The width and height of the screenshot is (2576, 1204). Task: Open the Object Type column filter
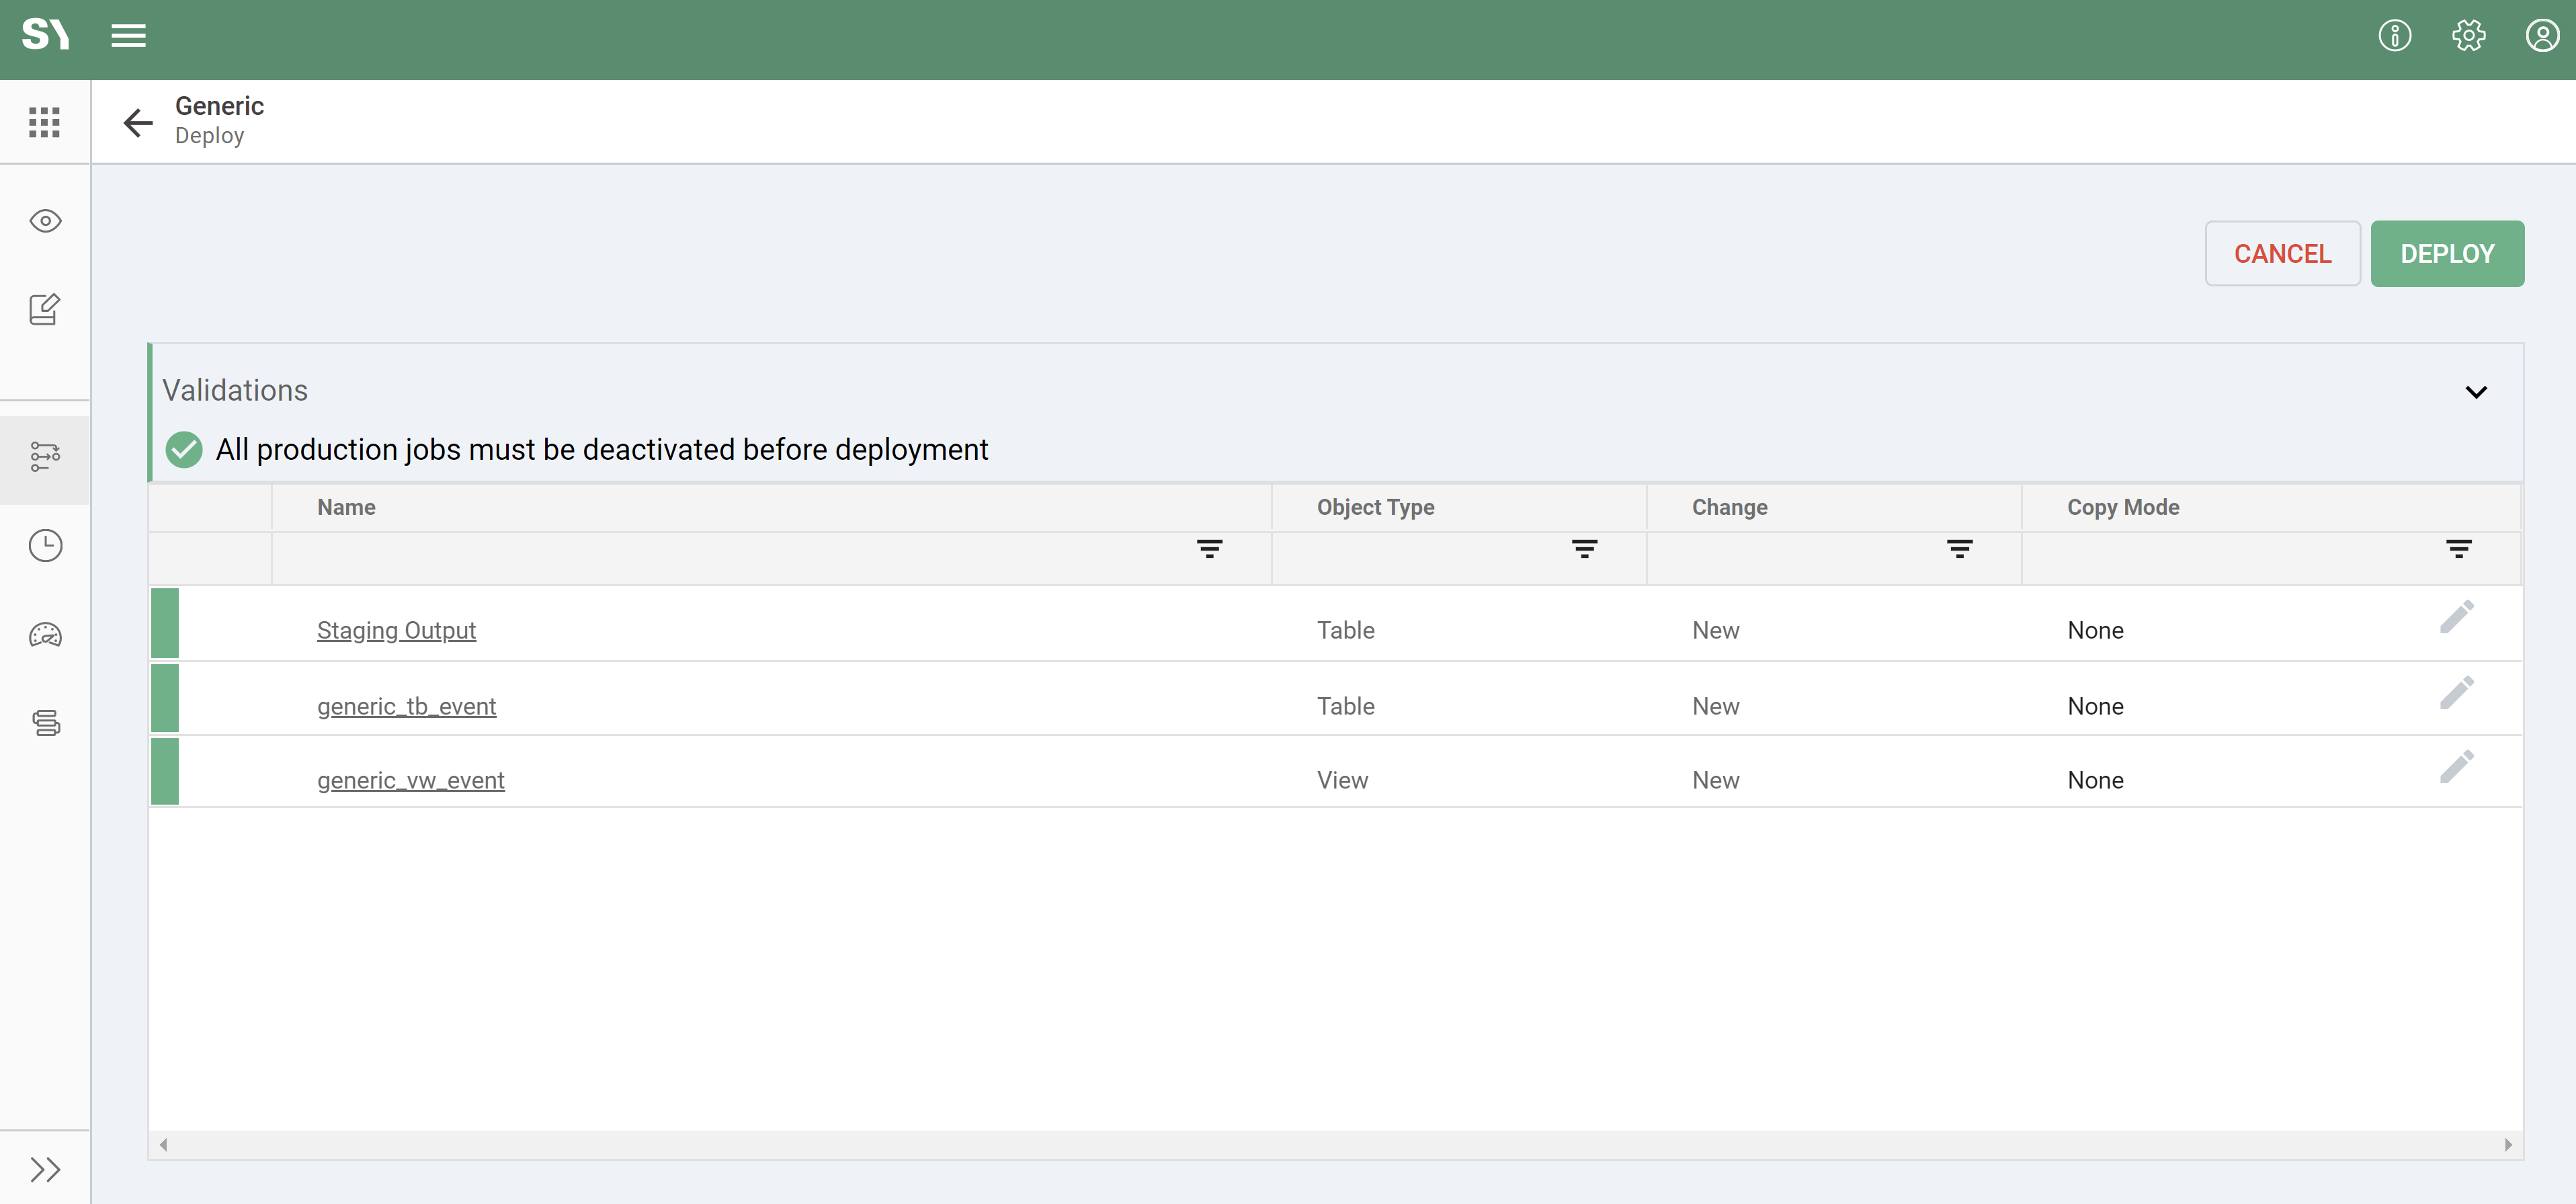tap(1584, 549)
